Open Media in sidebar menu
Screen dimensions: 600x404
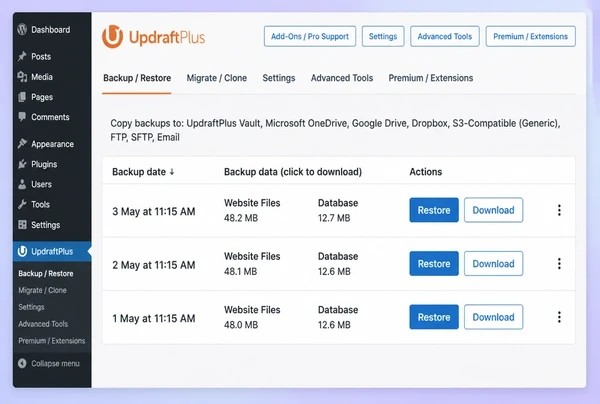[x=42, y=77]
